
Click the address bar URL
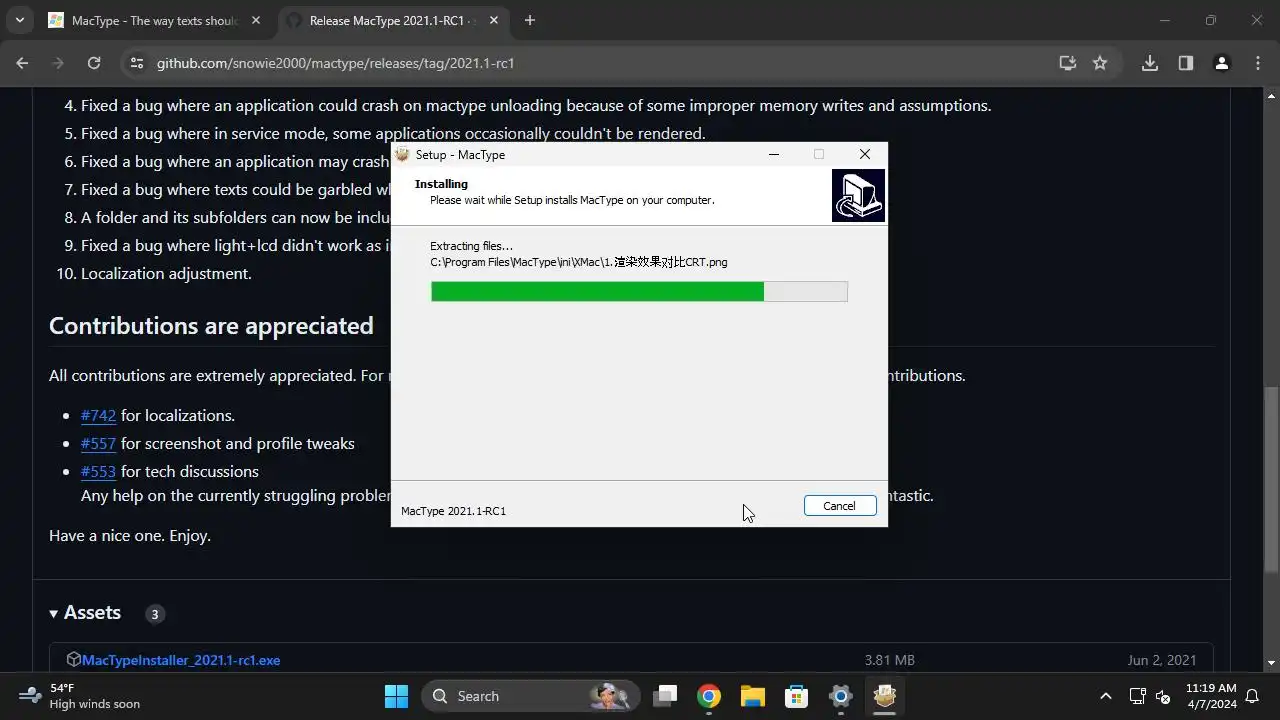(x=335, y=63)
